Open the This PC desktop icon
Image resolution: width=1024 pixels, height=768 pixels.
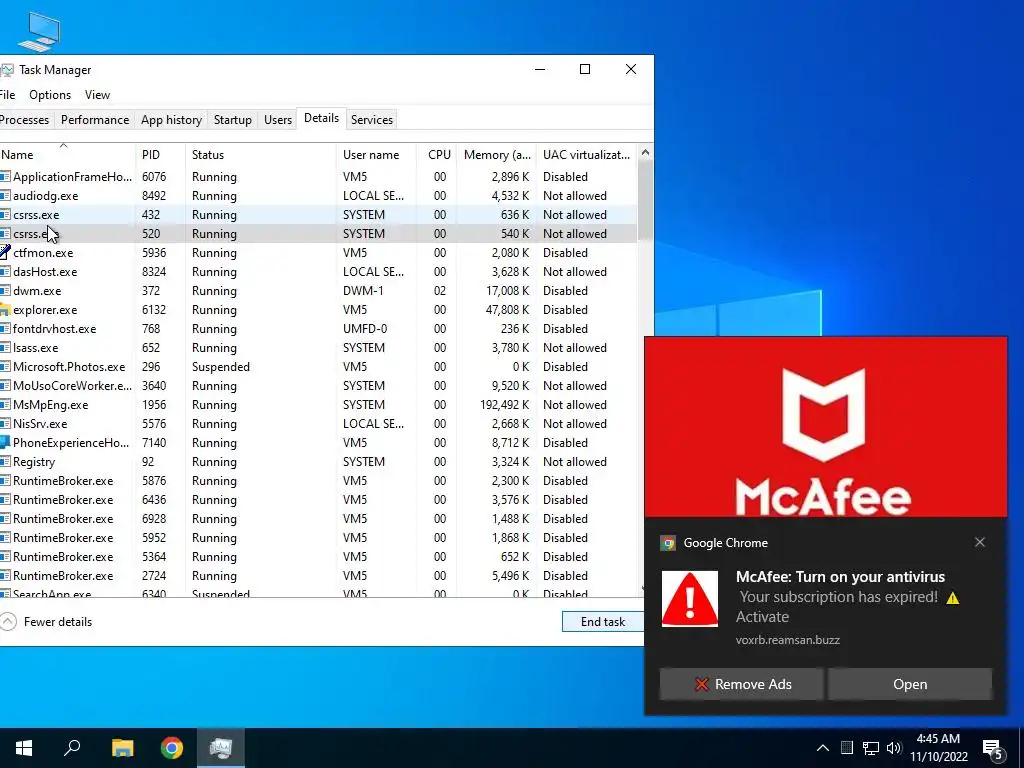click(39, 31)
